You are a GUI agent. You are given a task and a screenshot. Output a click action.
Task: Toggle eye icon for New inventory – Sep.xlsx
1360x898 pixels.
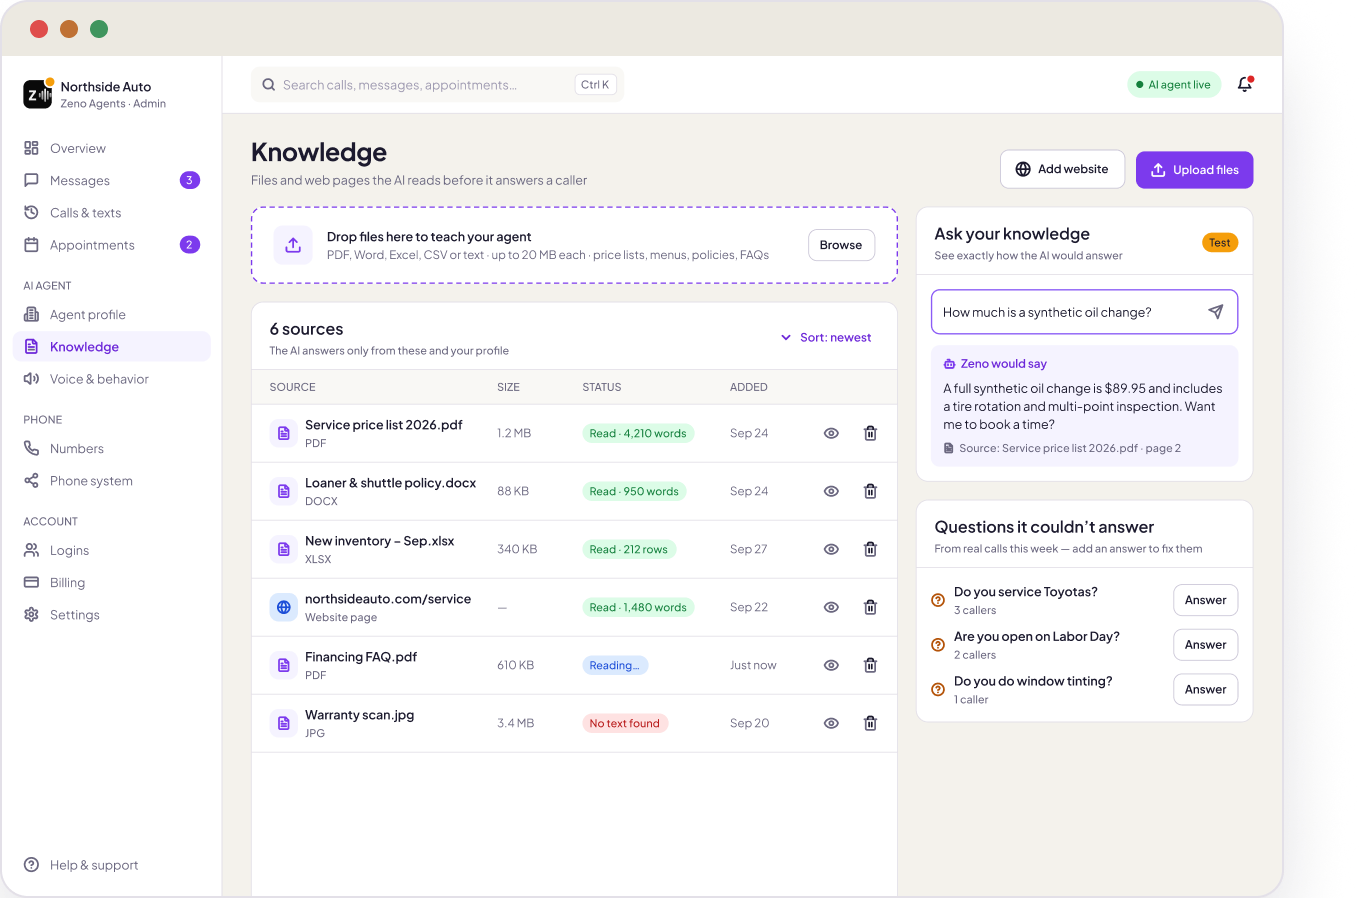[x=831, y=549]
